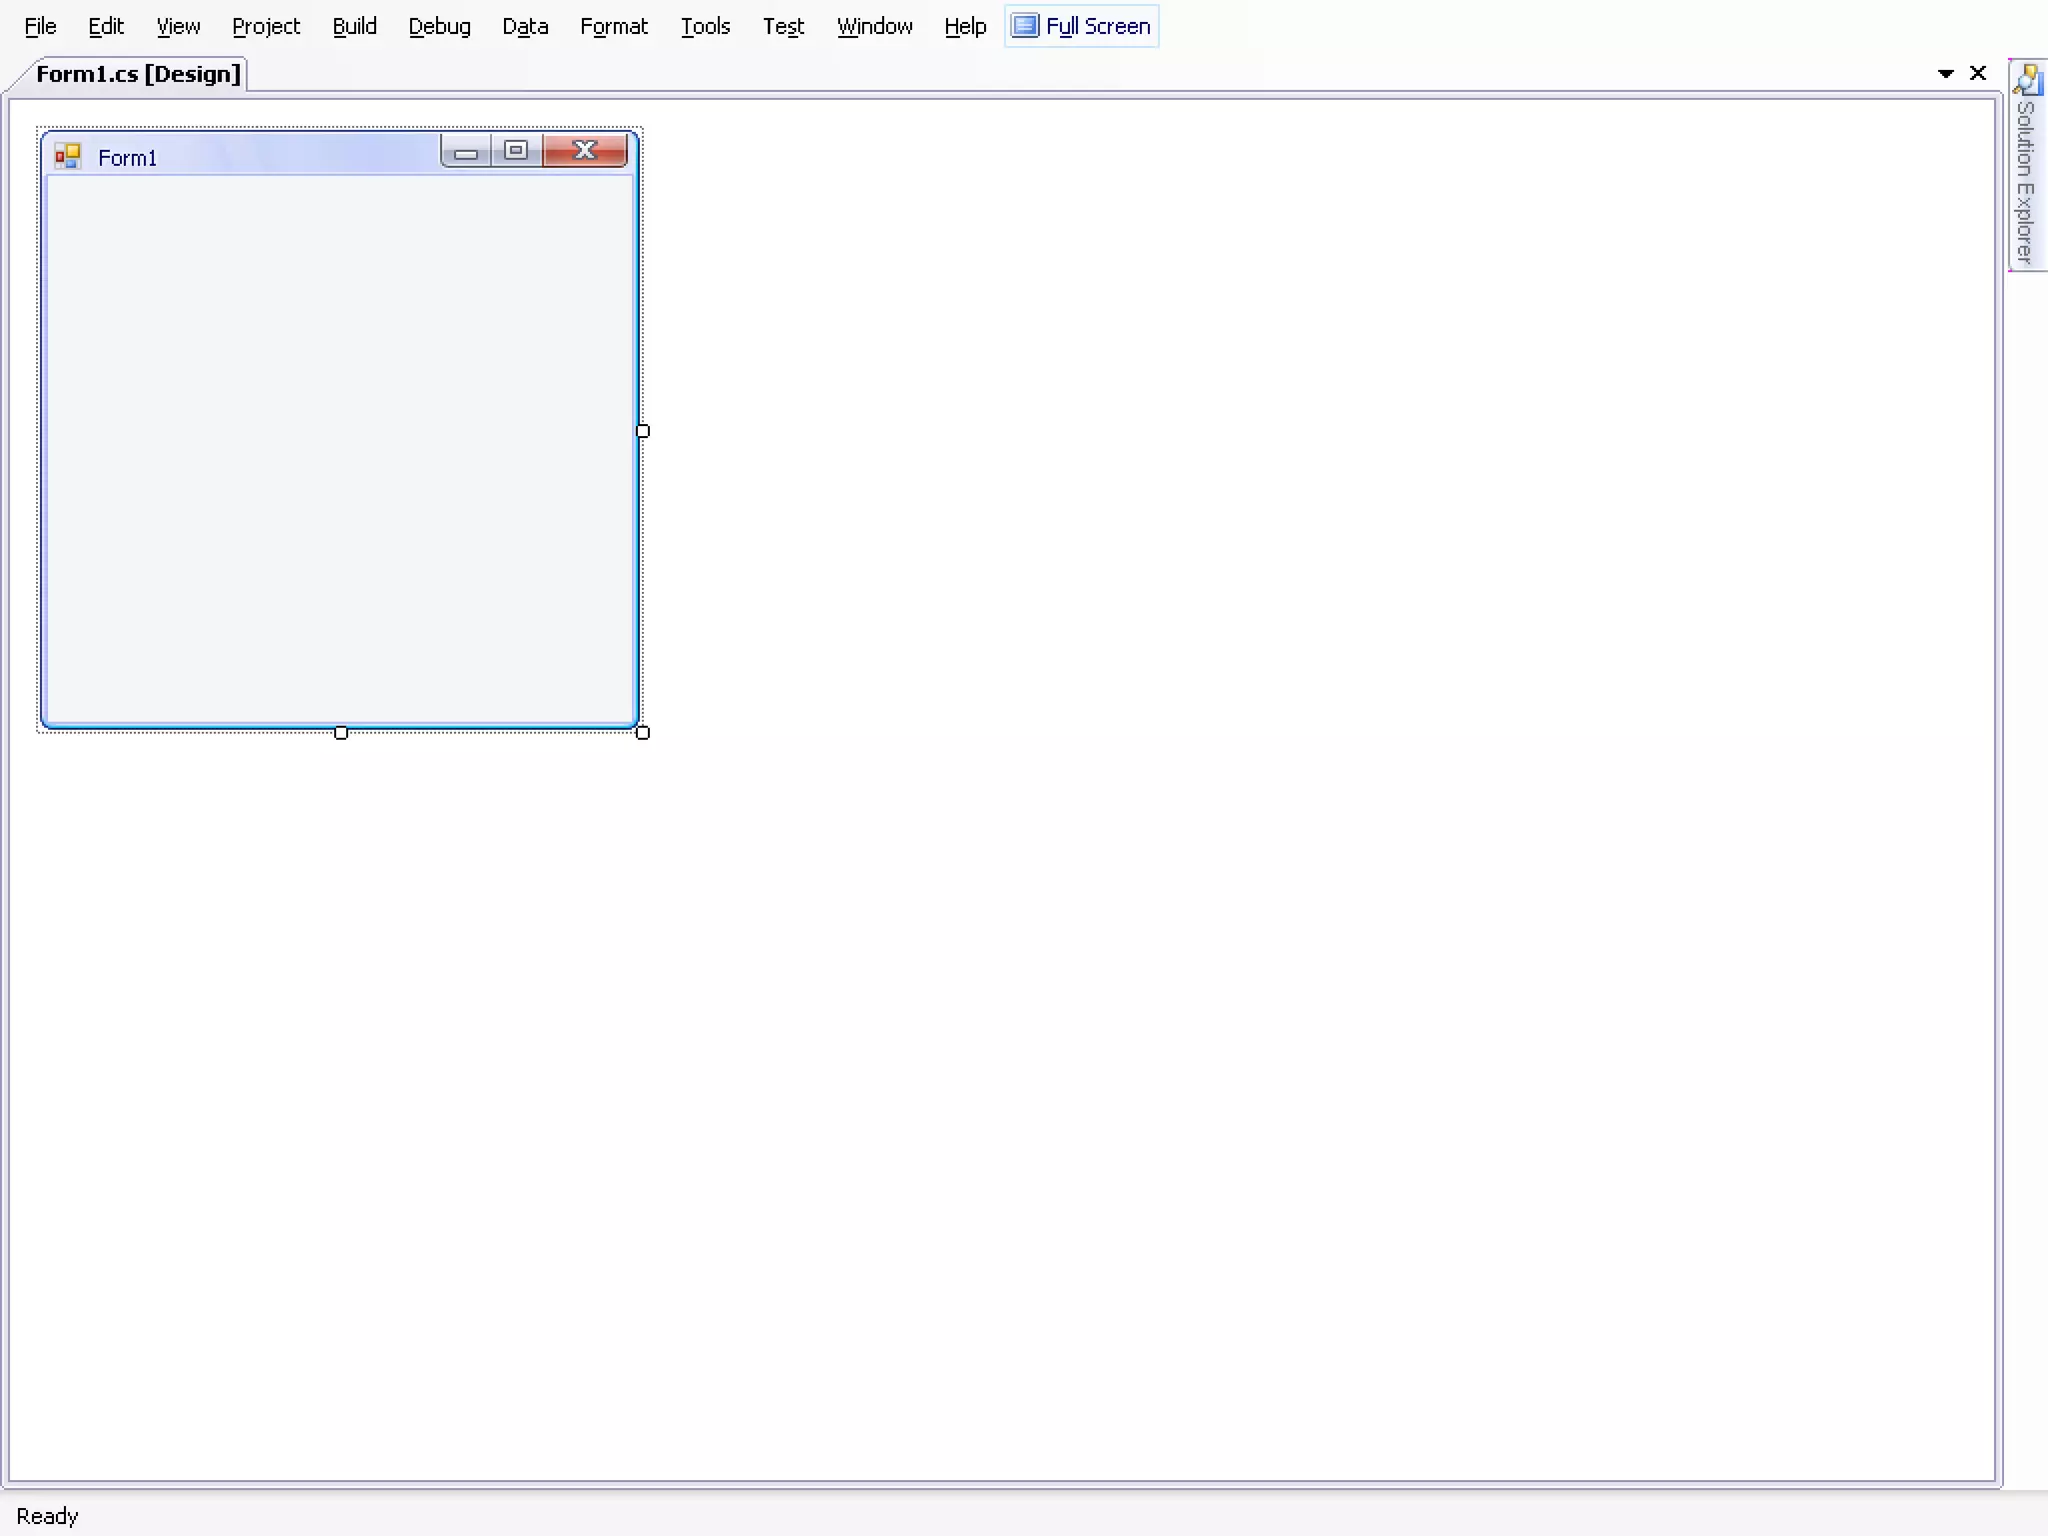2048x1536 pixels.
Task: Open the File menu
Action: 40,26
